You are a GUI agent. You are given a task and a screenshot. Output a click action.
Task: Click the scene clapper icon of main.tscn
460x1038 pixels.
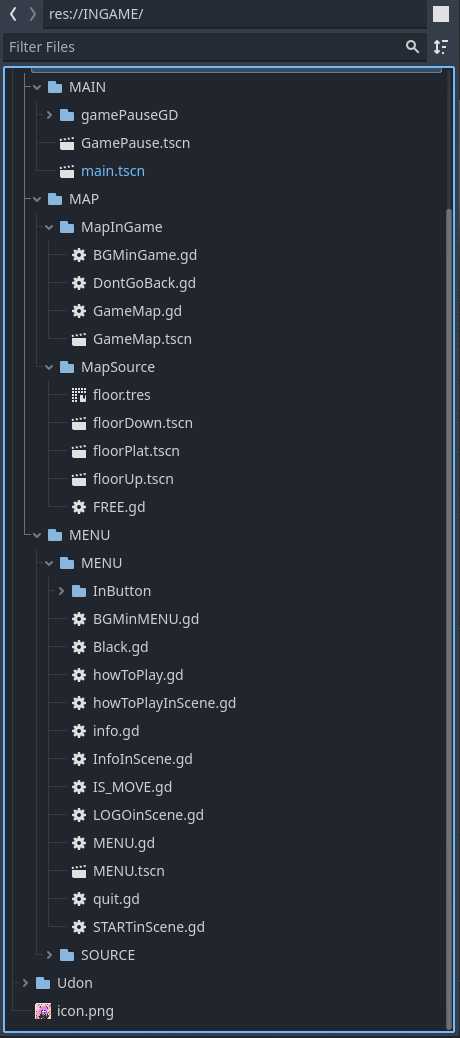[x=67, y=171]
